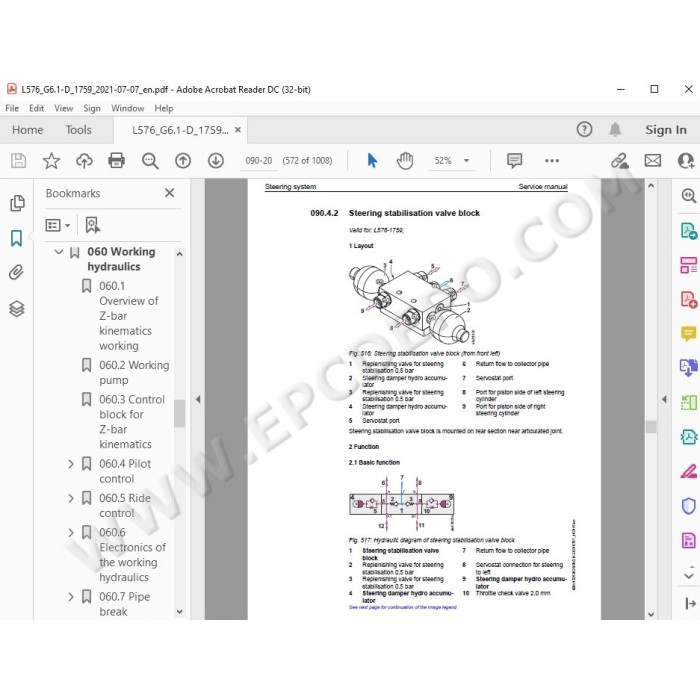
Task: Close the Bookmarks panel
Action: pos(169,193)
